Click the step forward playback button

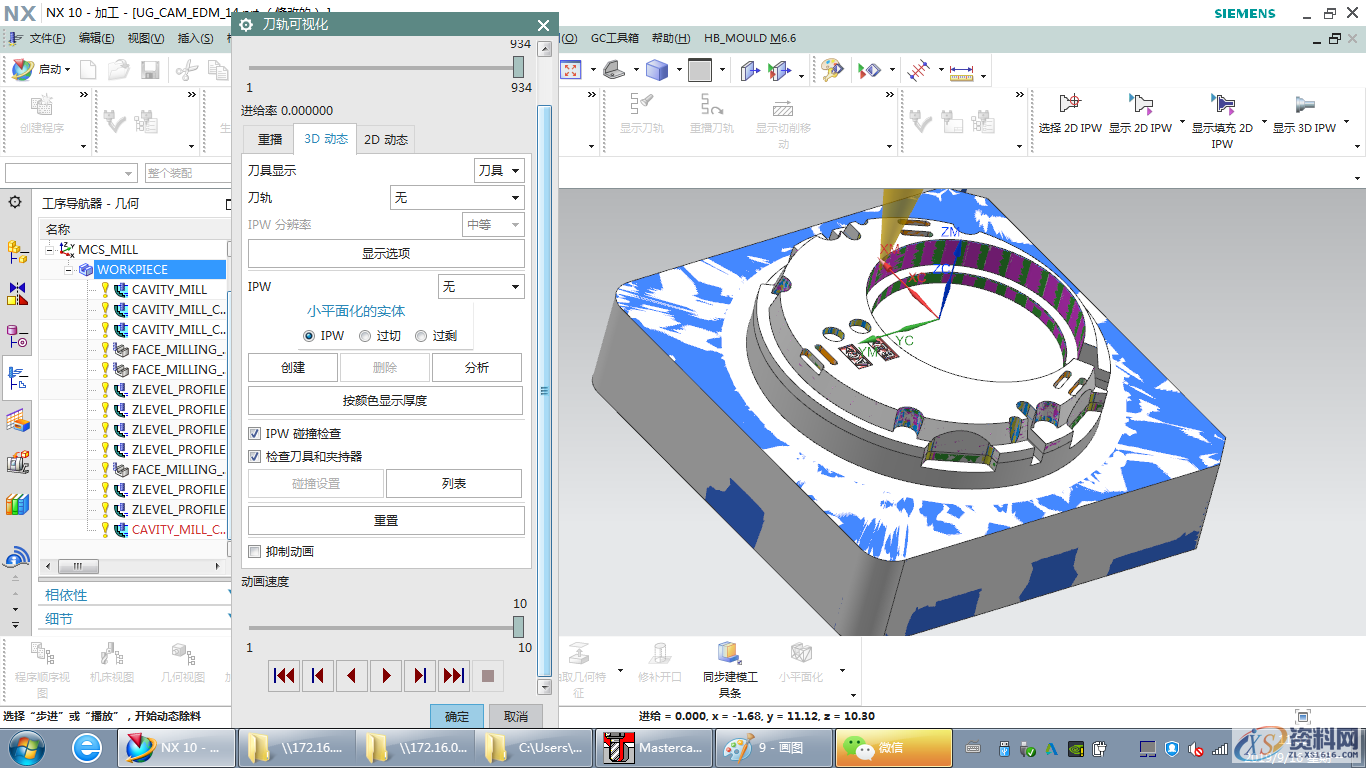(420, 676)
